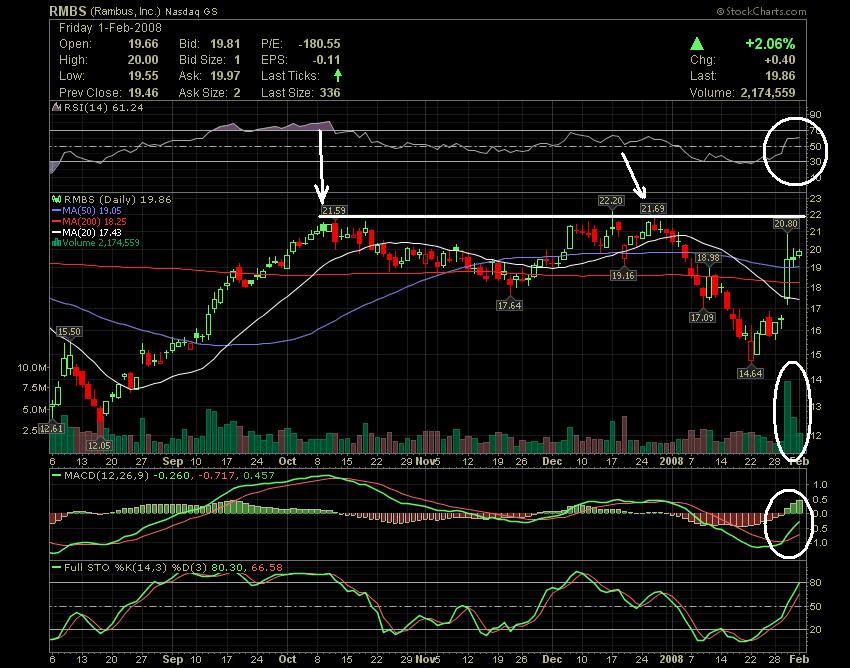Click the MACD signal value -0.717
This screenshot has height=668, width=850.
point(217,476)
